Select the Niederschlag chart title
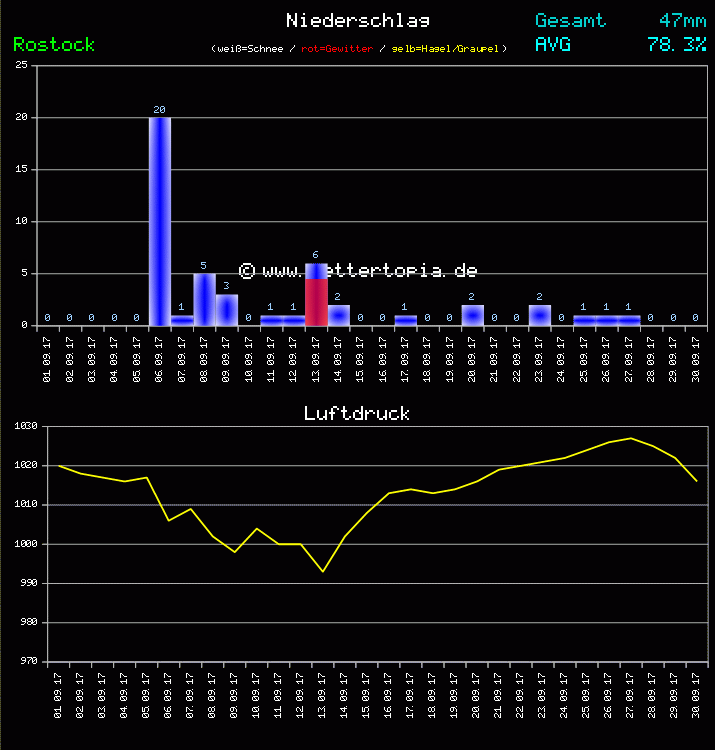Viewport: 715px width, 750px height. pyautogui.click(x=358, y=20)
